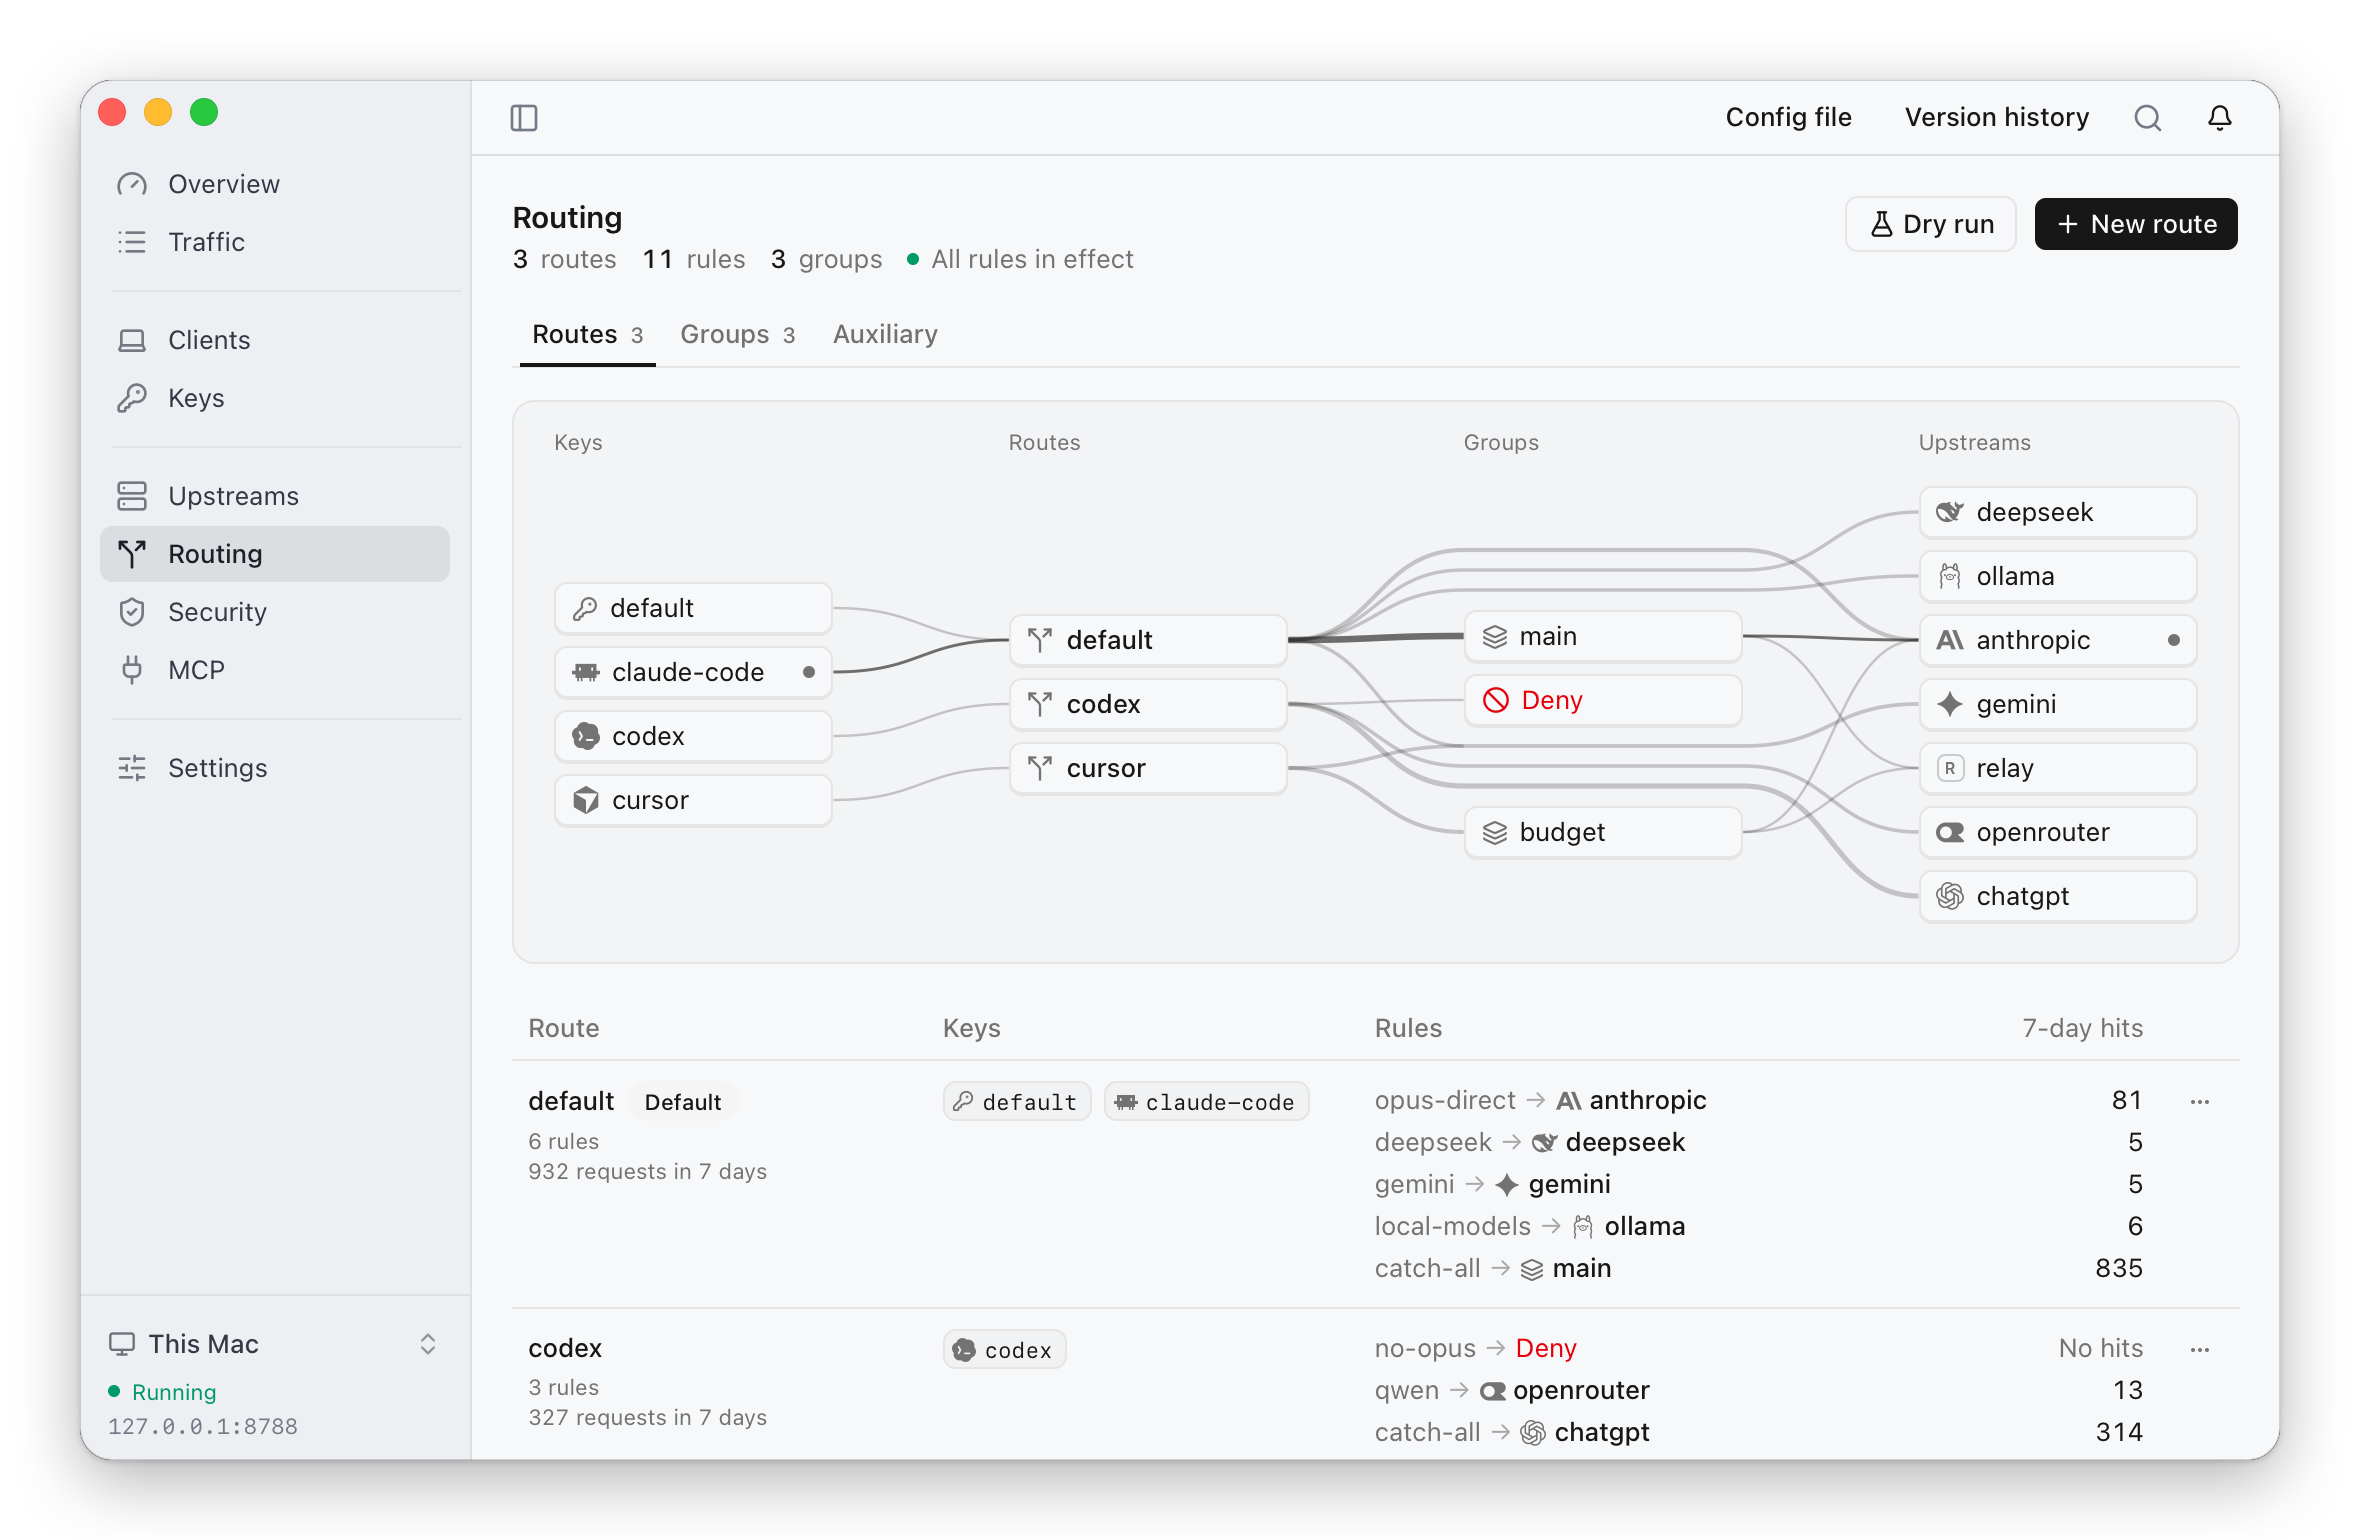Open Keys page in sidebar

coord(275,398)
